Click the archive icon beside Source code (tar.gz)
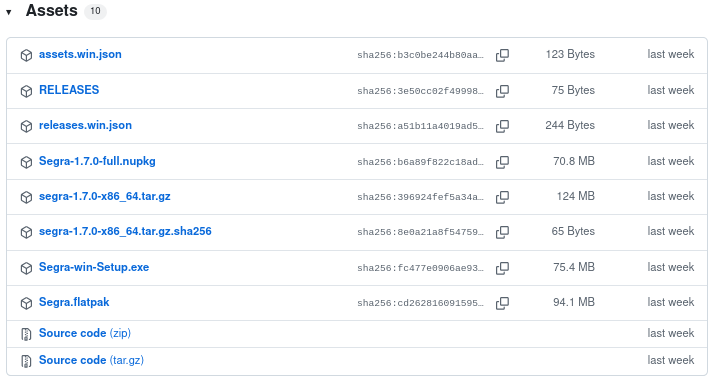Viewport: 716px width, 387px height. point(26,361)
